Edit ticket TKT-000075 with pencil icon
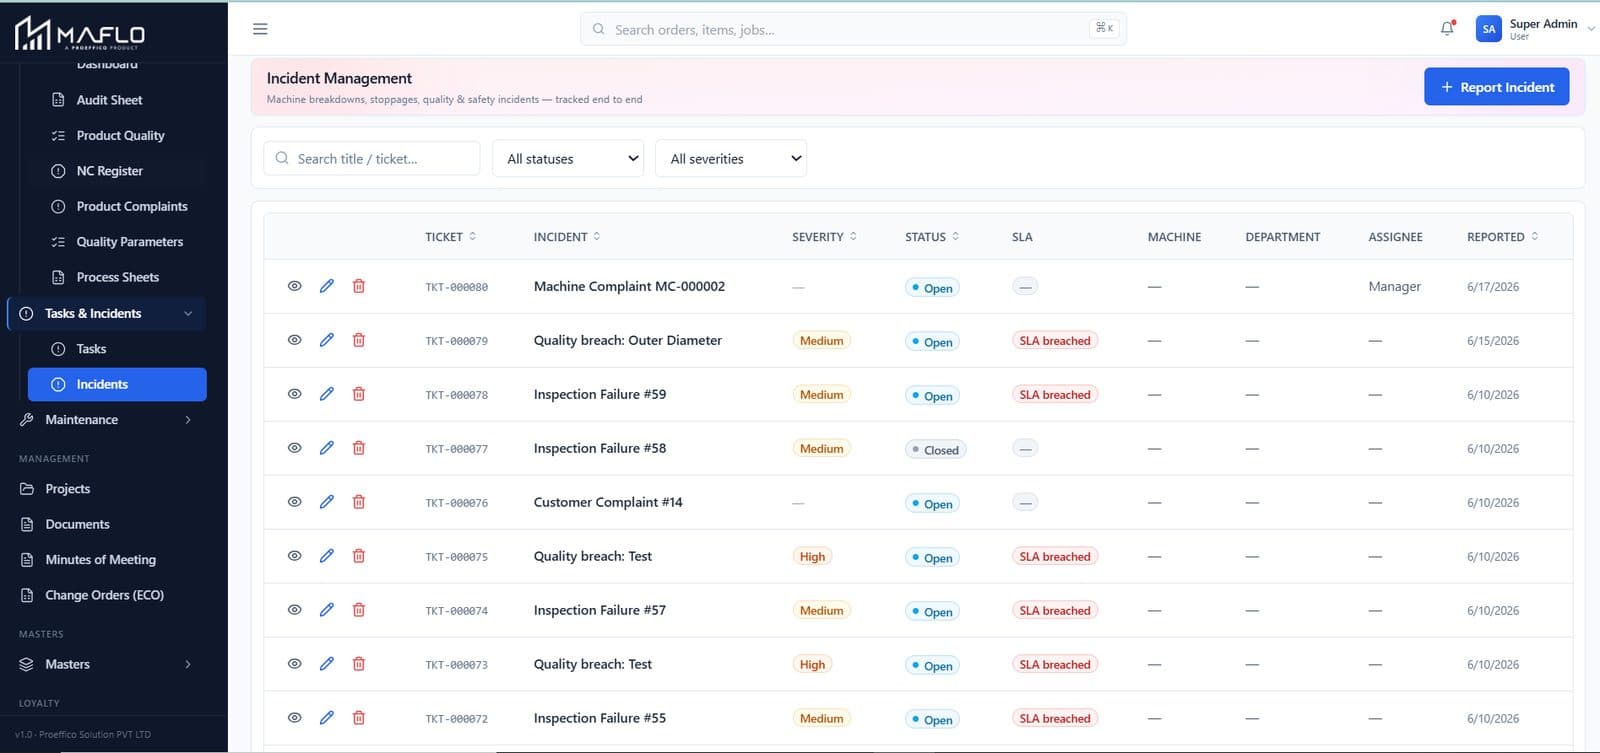1600x753 pixels. 327,556
